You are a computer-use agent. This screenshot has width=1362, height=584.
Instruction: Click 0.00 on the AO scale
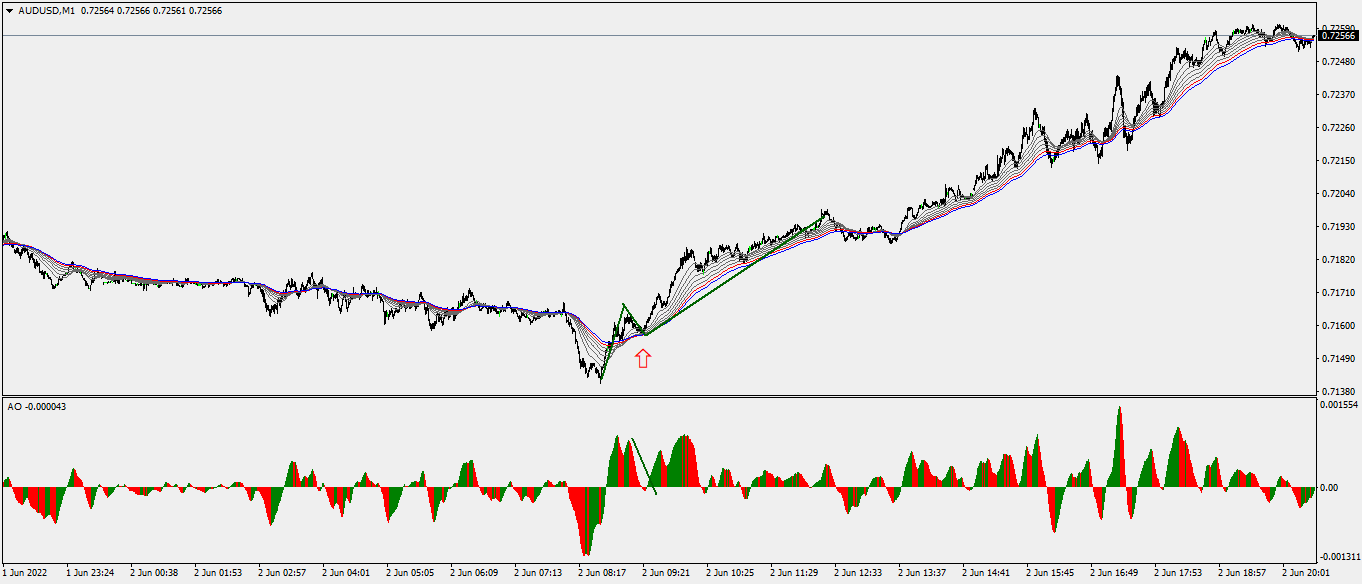pyautogui.click(x=1331, y=488)
